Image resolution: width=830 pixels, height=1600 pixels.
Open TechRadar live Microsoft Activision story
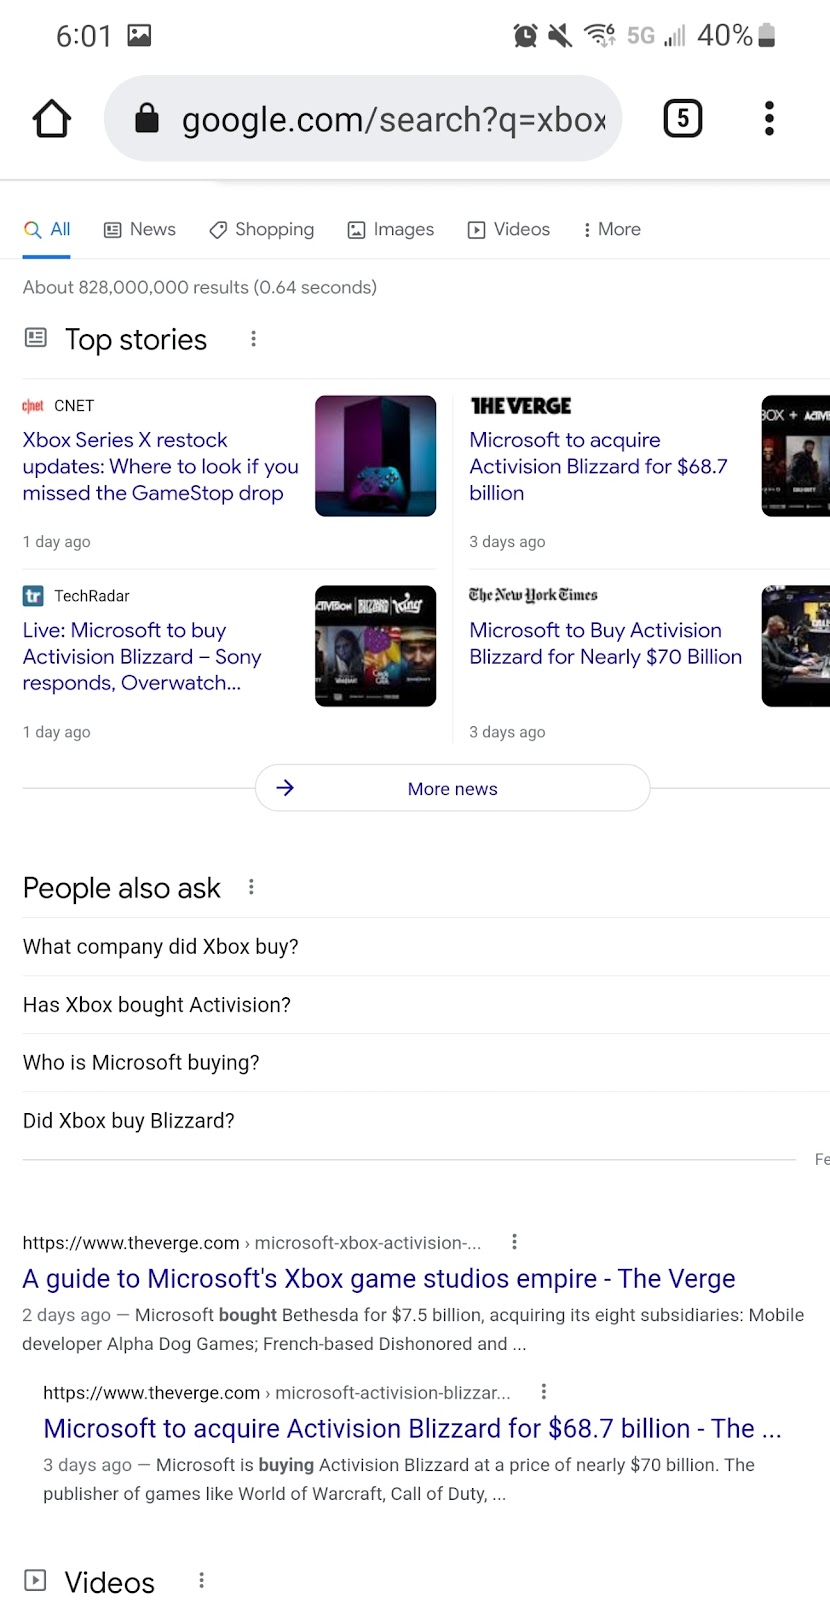(142, 656)
